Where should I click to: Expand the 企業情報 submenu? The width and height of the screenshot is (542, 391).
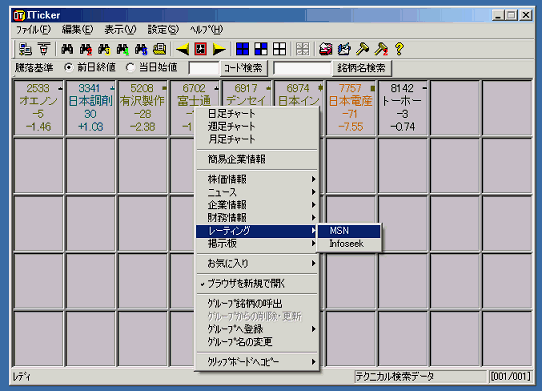256,205
